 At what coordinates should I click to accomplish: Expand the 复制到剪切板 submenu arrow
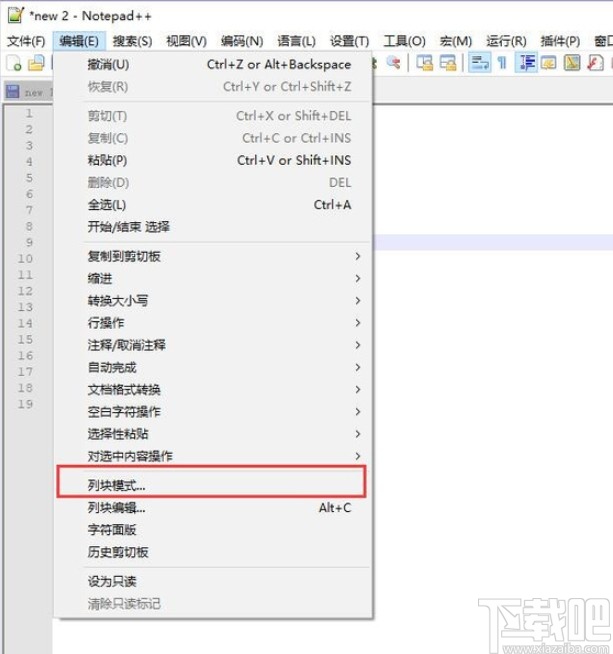(358, 256)
